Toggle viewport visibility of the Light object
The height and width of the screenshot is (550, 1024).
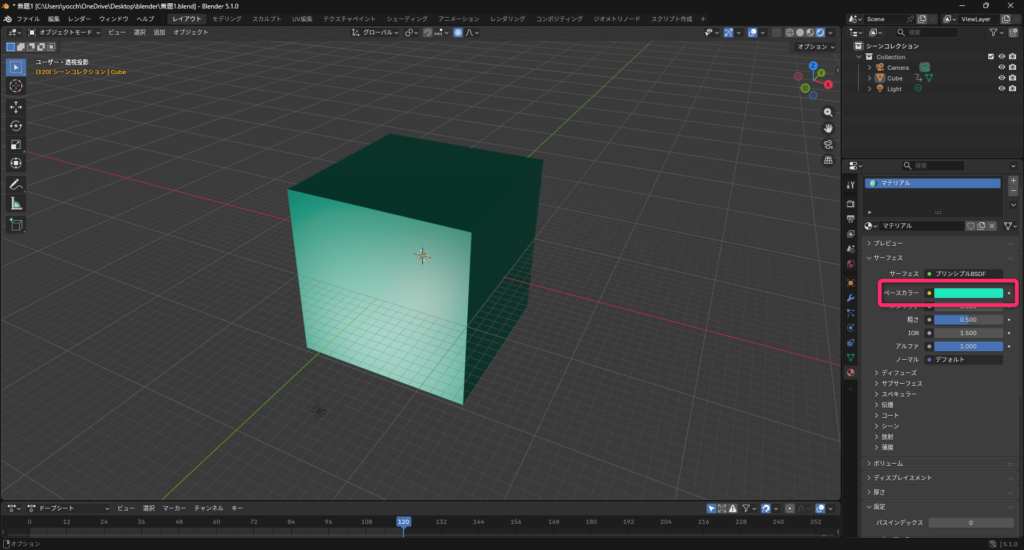click(1001, 89)
